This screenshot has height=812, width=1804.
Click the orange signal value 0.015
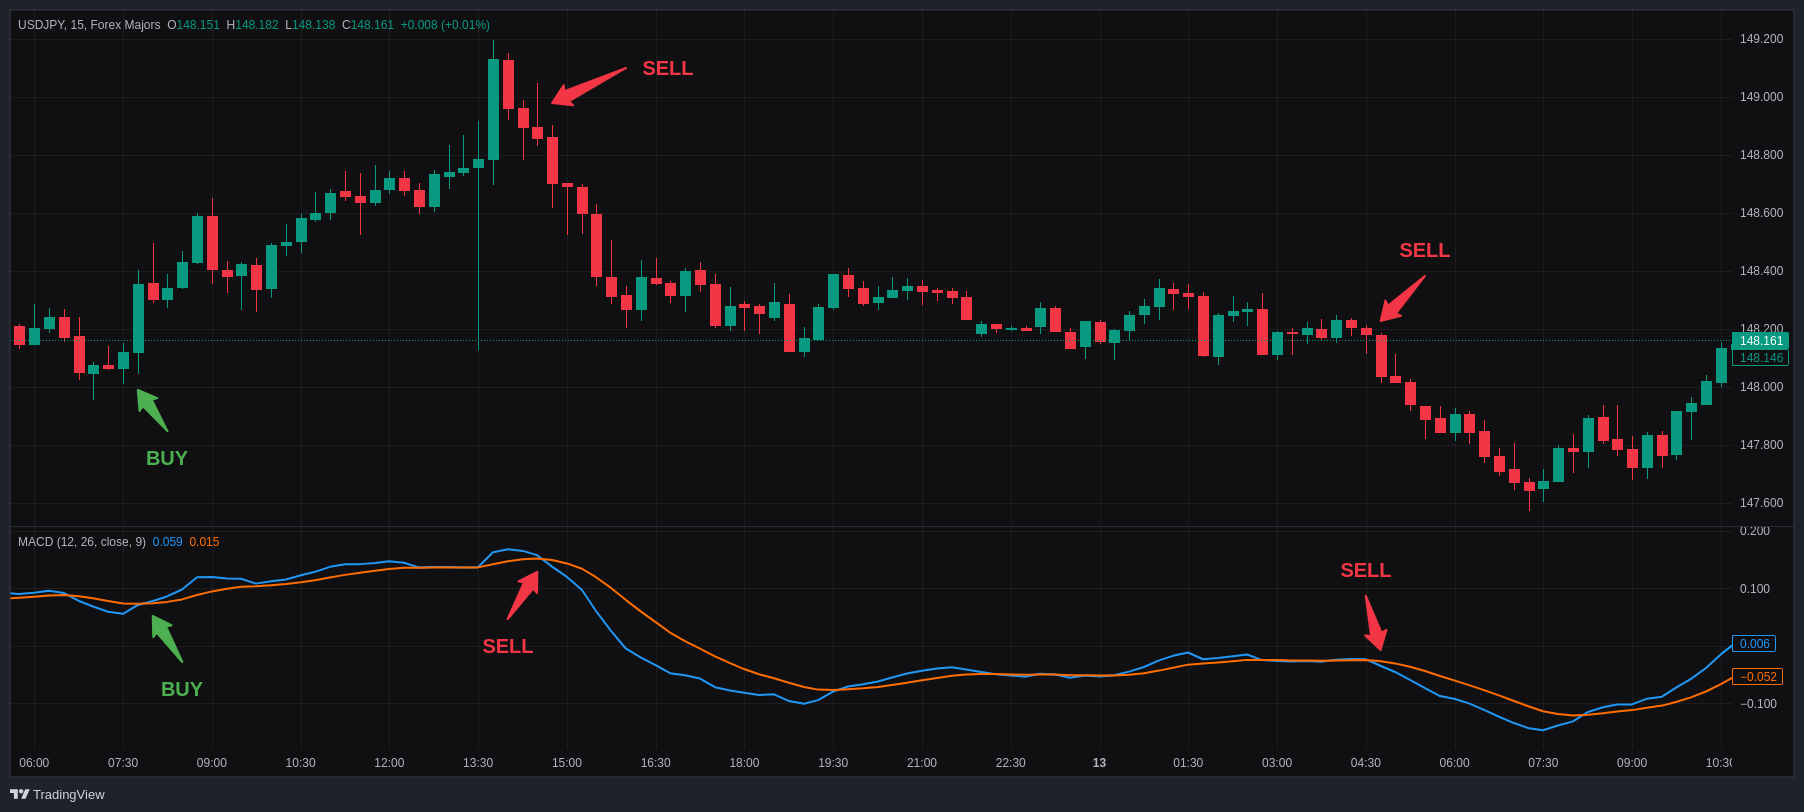click(x=204, y=542)
